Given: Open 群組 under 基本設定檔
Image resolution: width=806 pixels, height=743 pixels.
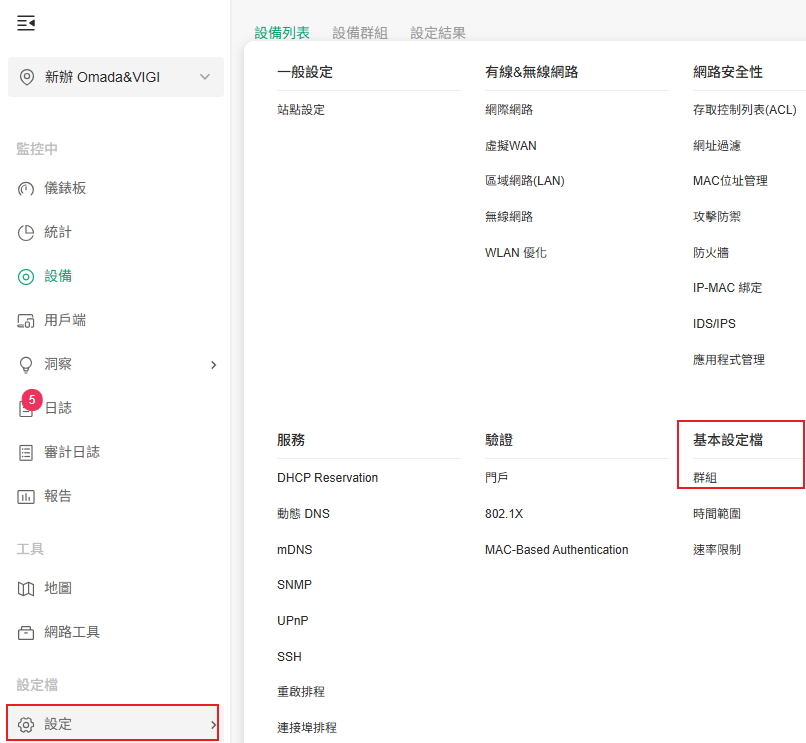Looking at the screenshot, I should point(705,478).
